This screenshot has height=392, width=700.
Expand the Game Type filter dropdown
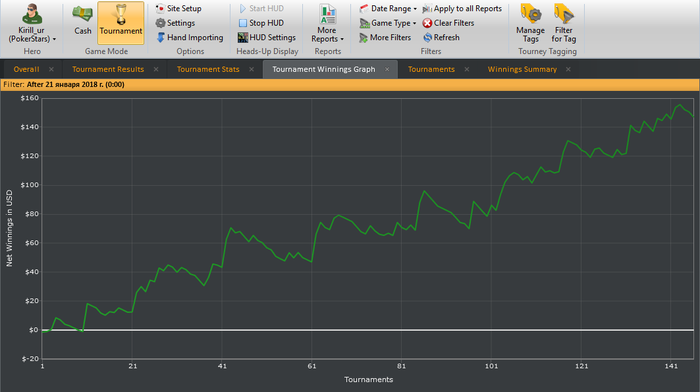(x=388, y=23)
